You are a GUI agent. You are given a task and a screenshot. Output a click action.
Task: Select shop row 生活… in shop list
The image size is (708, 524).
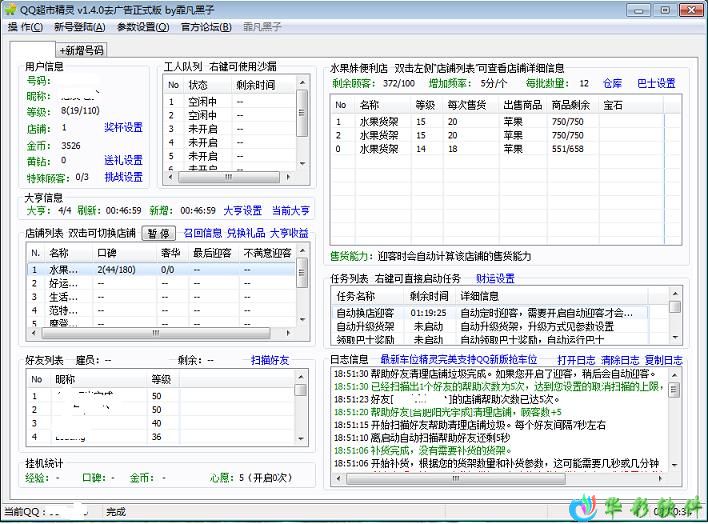pos(162,297)
